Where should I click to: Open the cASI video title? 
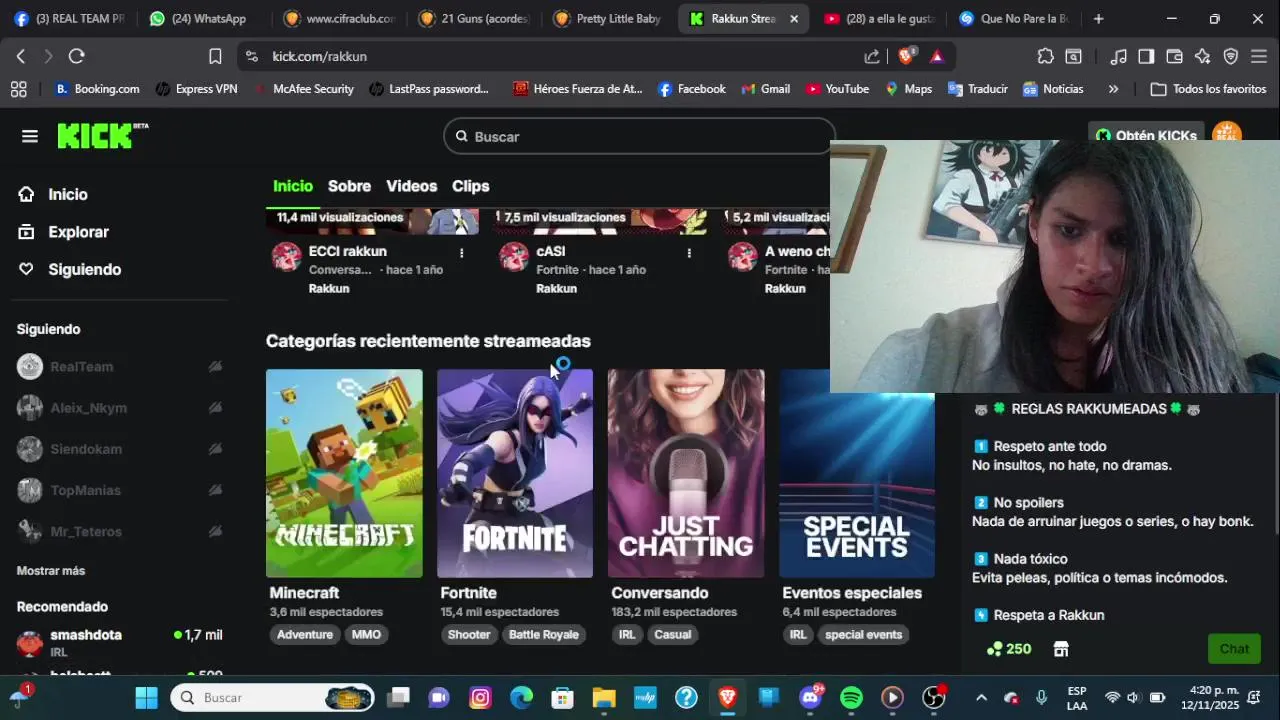point(551,251)
